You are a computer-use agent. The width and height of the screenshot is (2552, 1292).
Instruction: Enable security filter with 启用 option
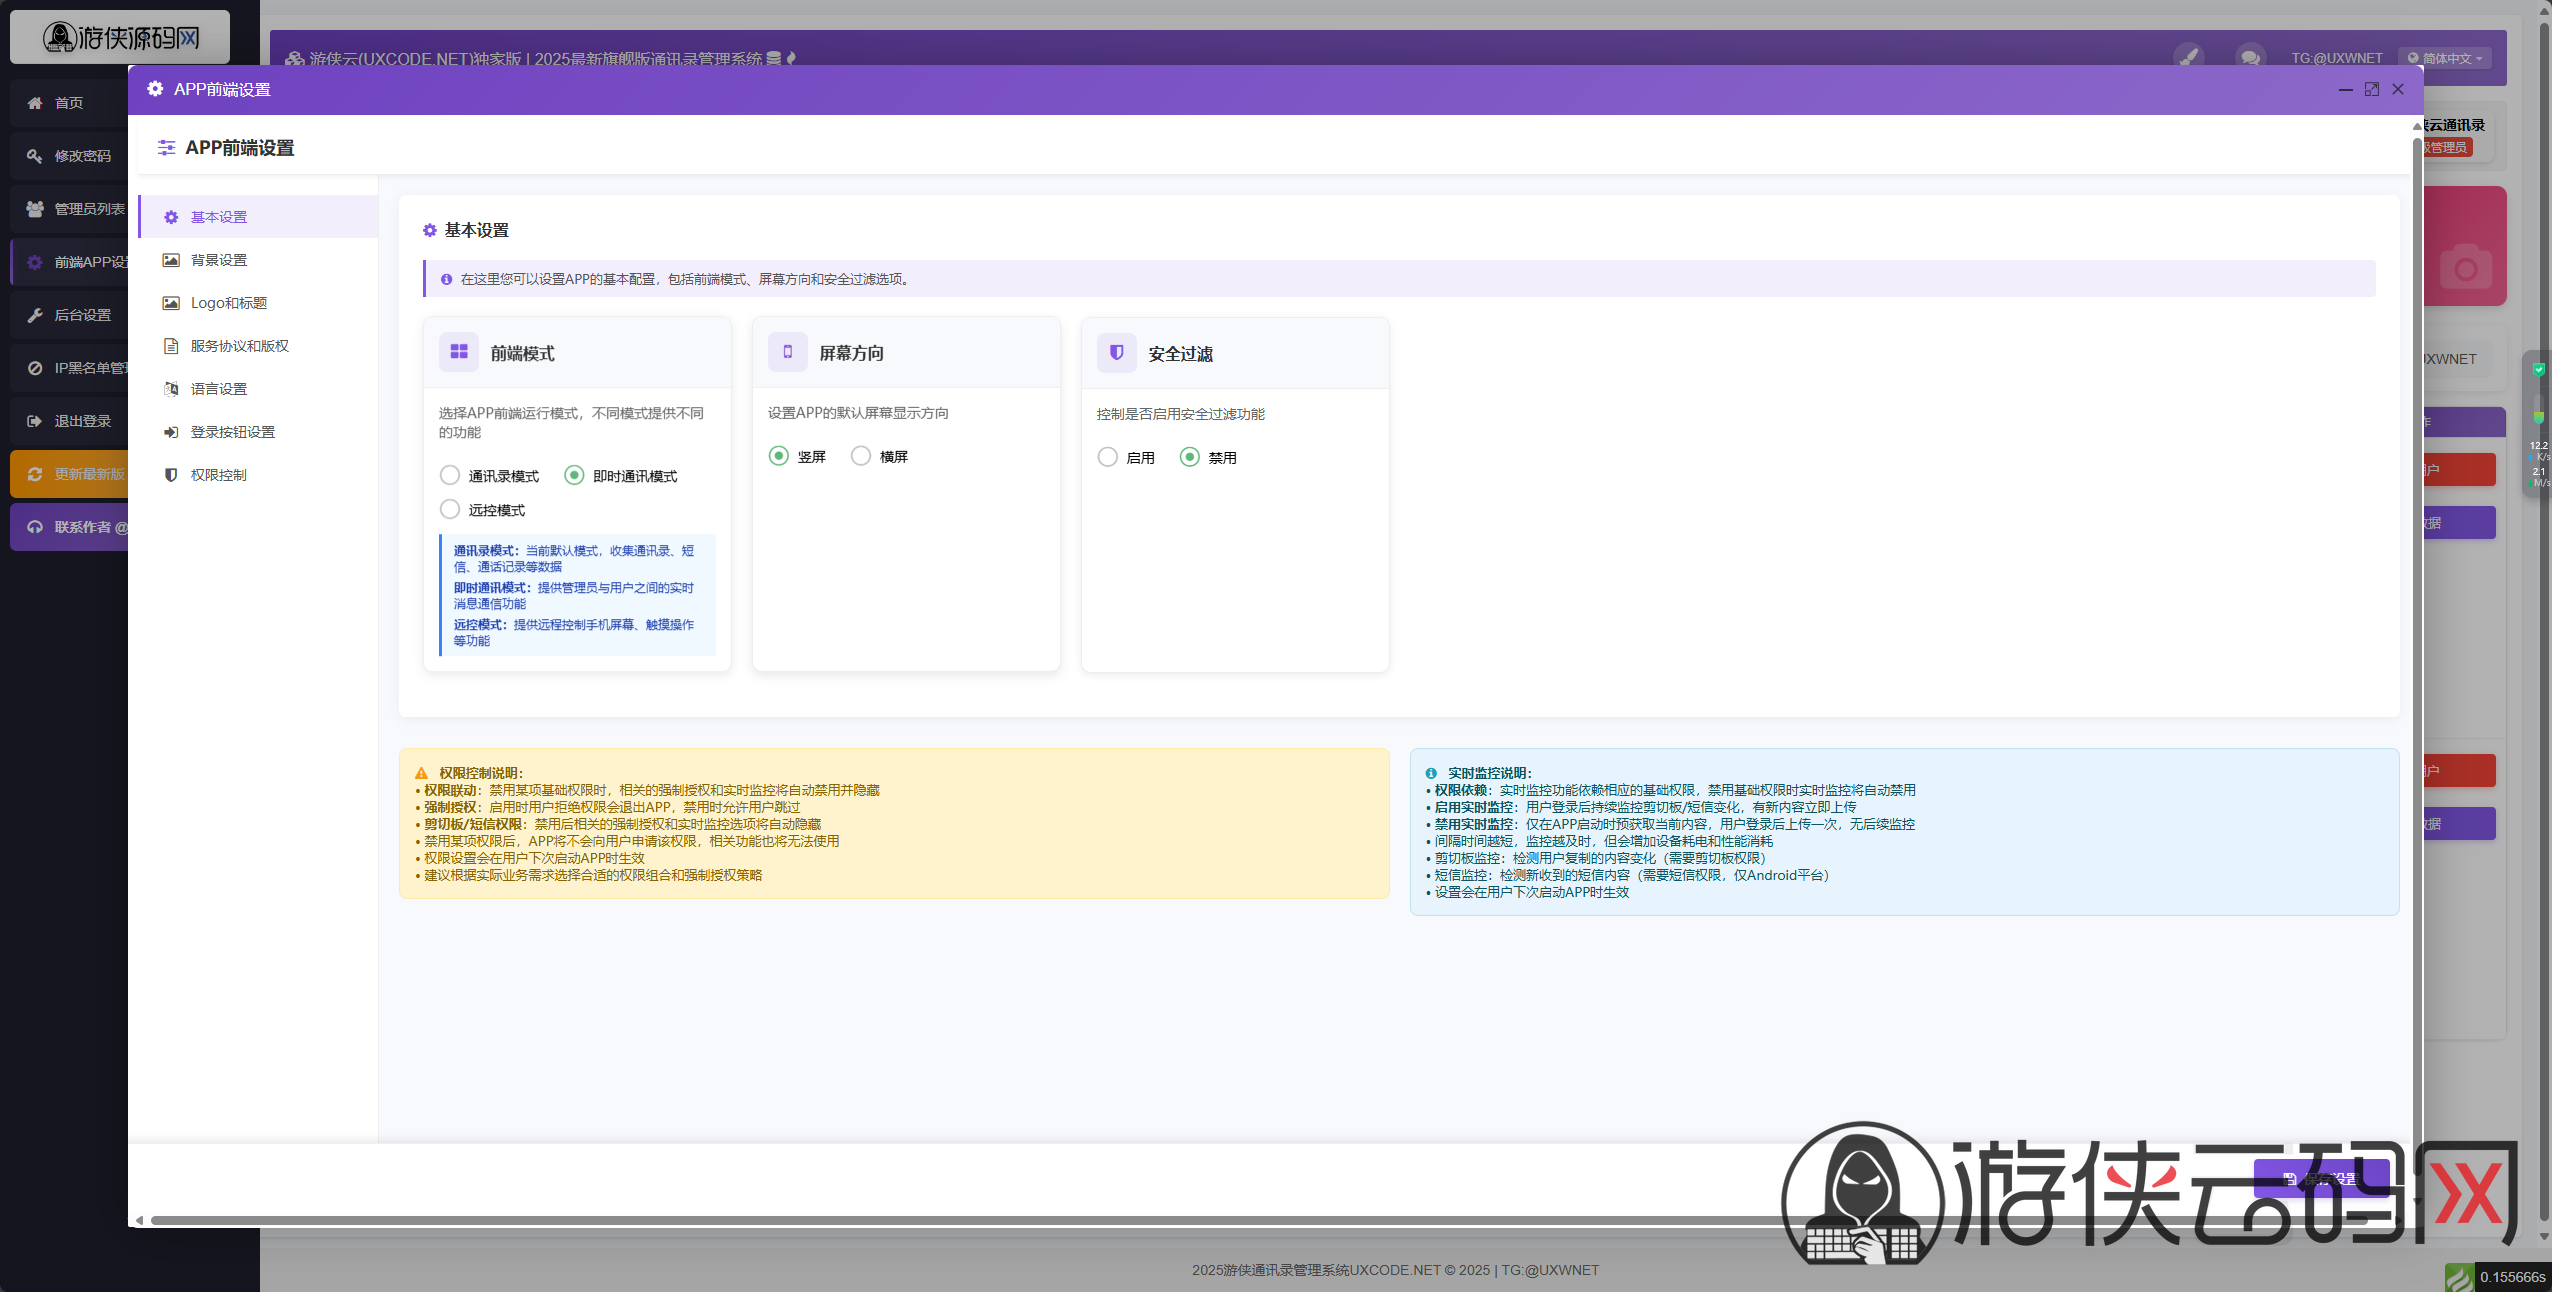coord(1107,457)
